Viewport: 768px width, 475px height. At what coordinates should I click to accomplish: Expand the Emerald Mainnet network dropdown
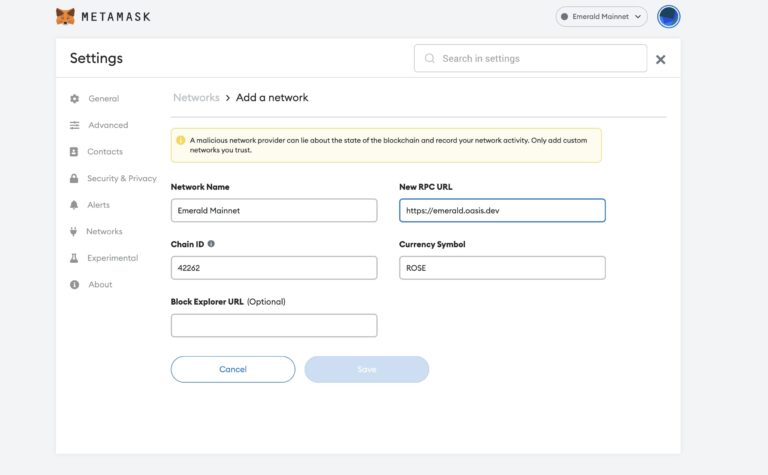click(x=602, y=17)
